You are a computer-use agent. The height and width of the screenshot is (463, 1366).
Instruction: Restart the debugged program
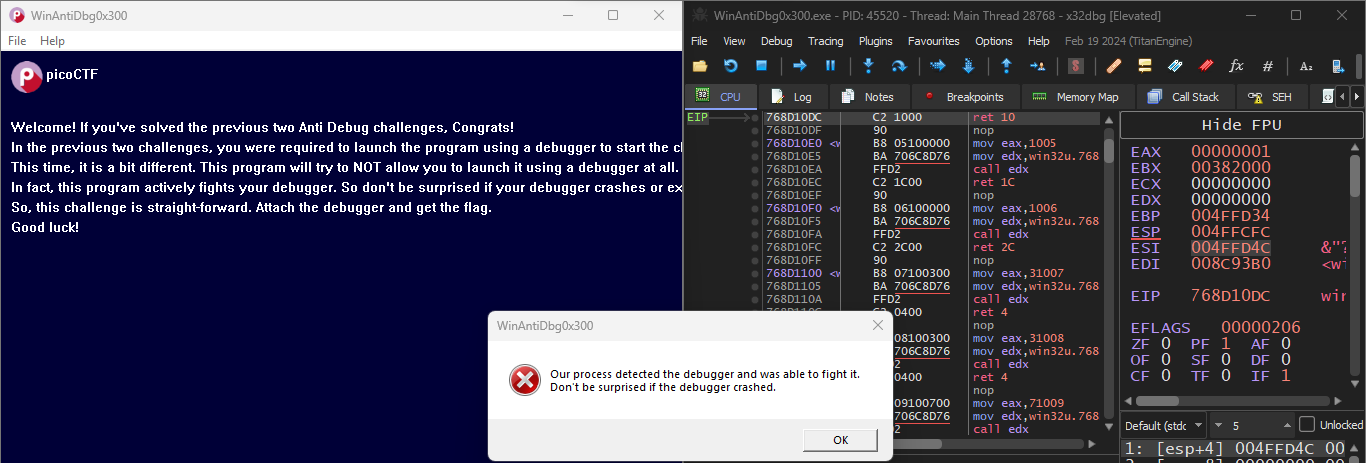(x=731, y=66)
